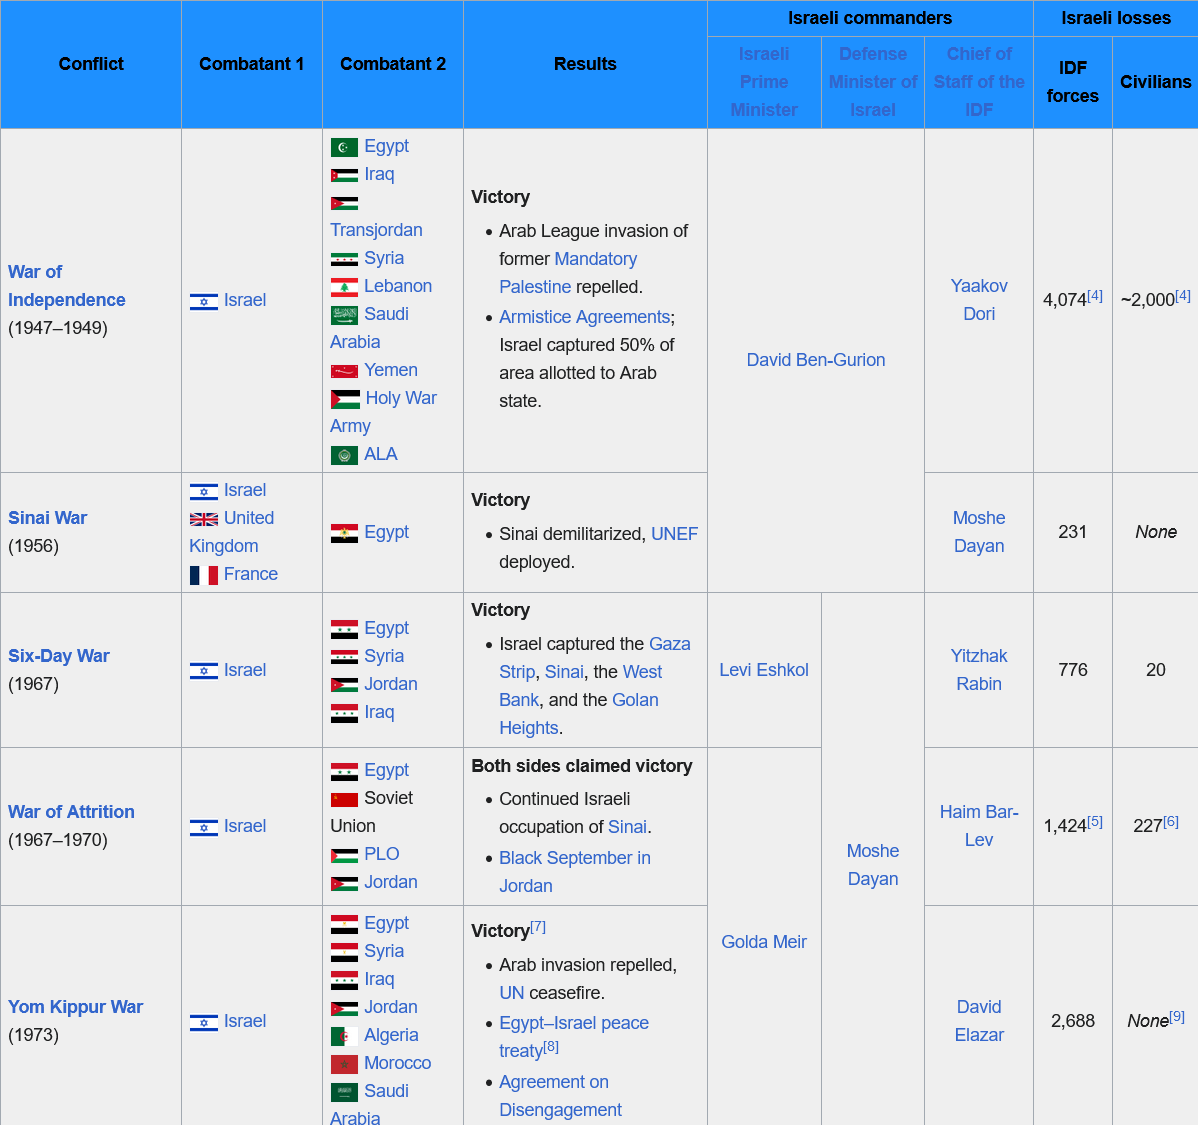
Task: Click Saudi Arabia flag in War of Independence row
Action: click(x=344, y=315)
